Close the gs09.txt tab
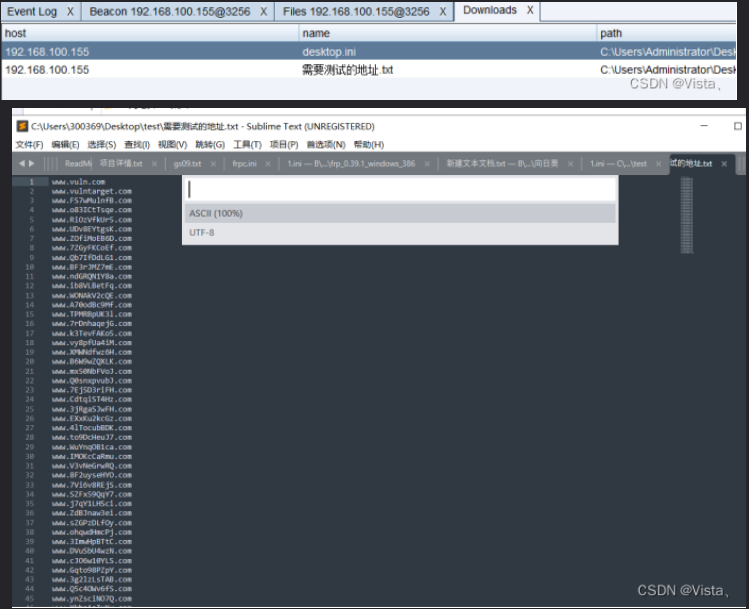 (213, 164)
